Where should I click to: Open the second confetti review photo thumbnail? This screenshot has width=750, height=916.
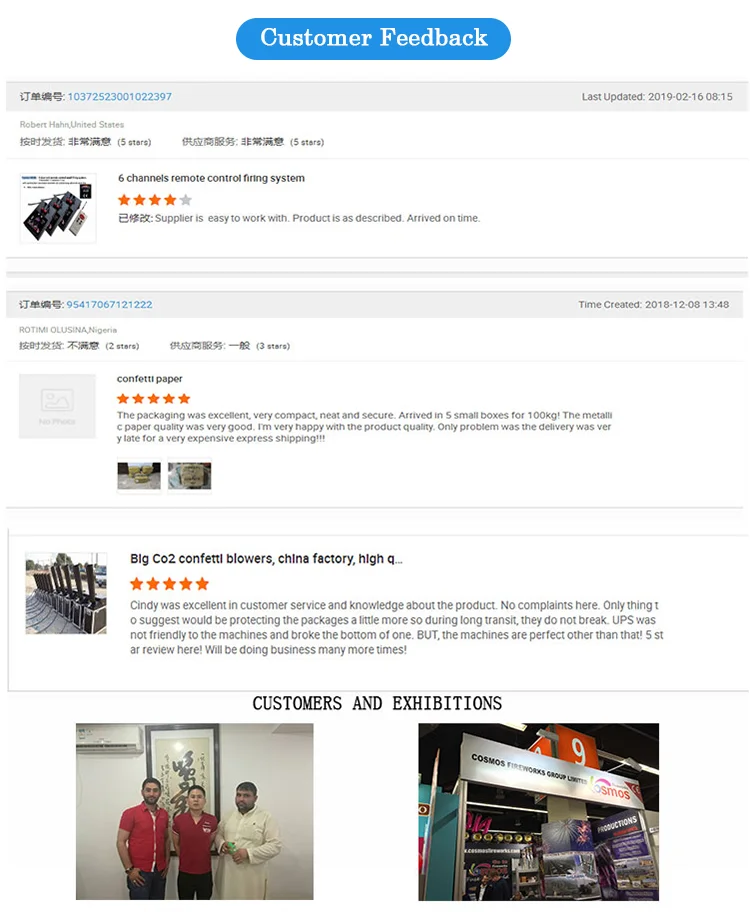[x=190, y=476]
